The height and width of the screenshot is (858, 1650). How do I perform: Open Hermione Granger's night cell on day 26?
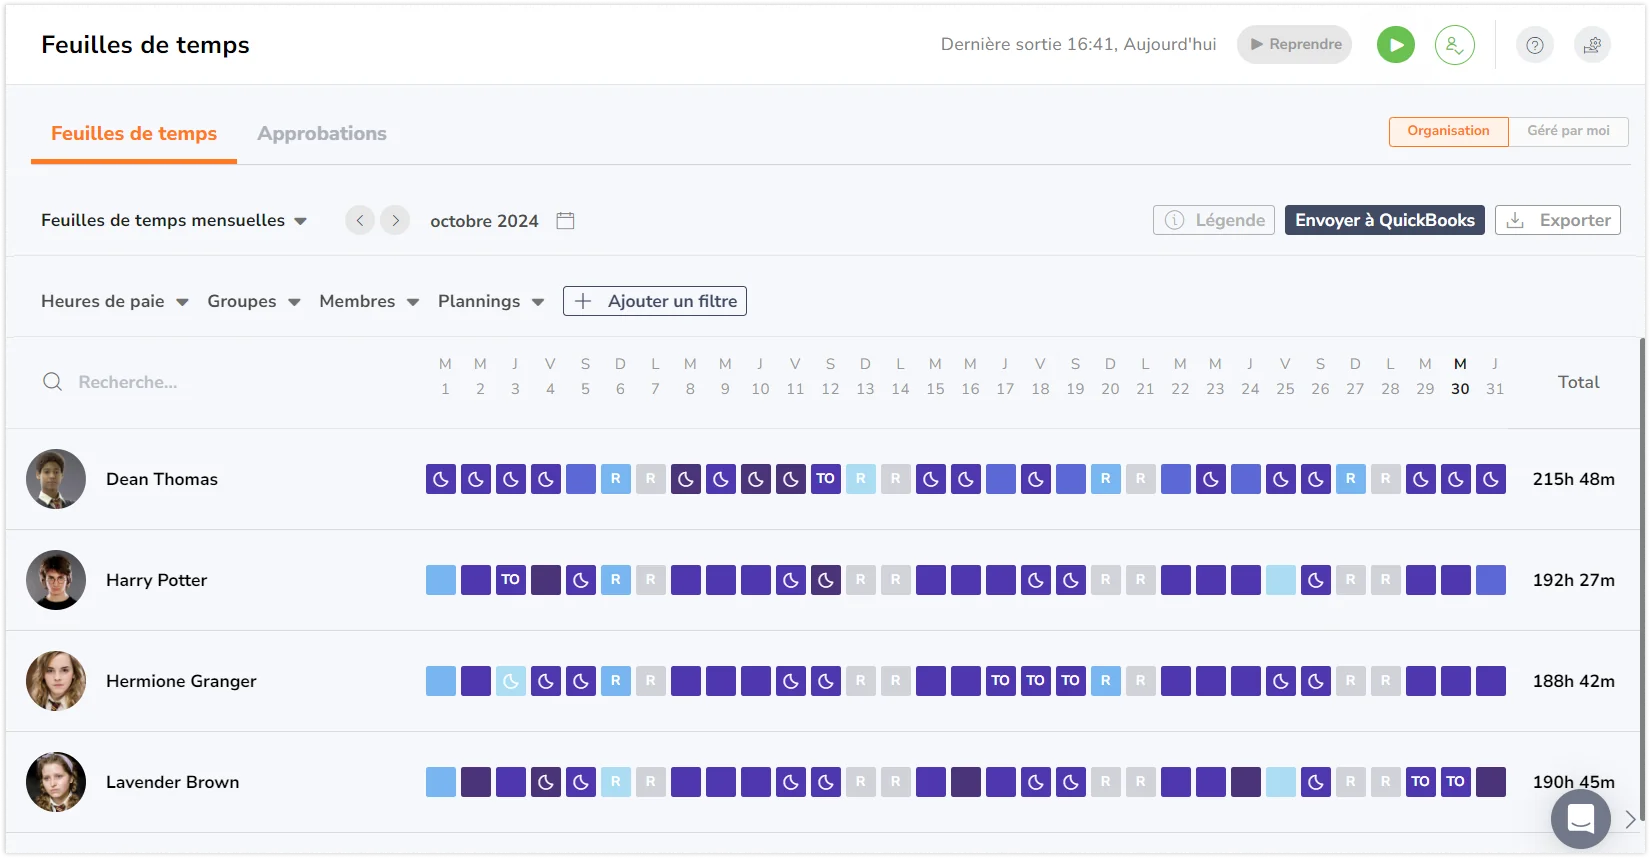(x=1316, y=681)
